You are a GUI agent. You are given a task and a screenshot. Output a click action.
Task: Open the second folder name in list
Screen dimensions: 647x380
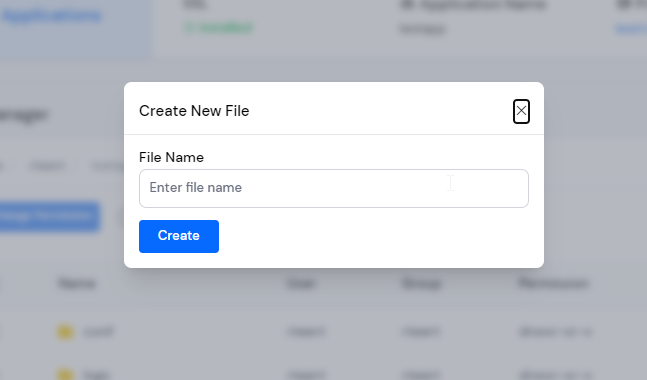[x=96, y=375]
